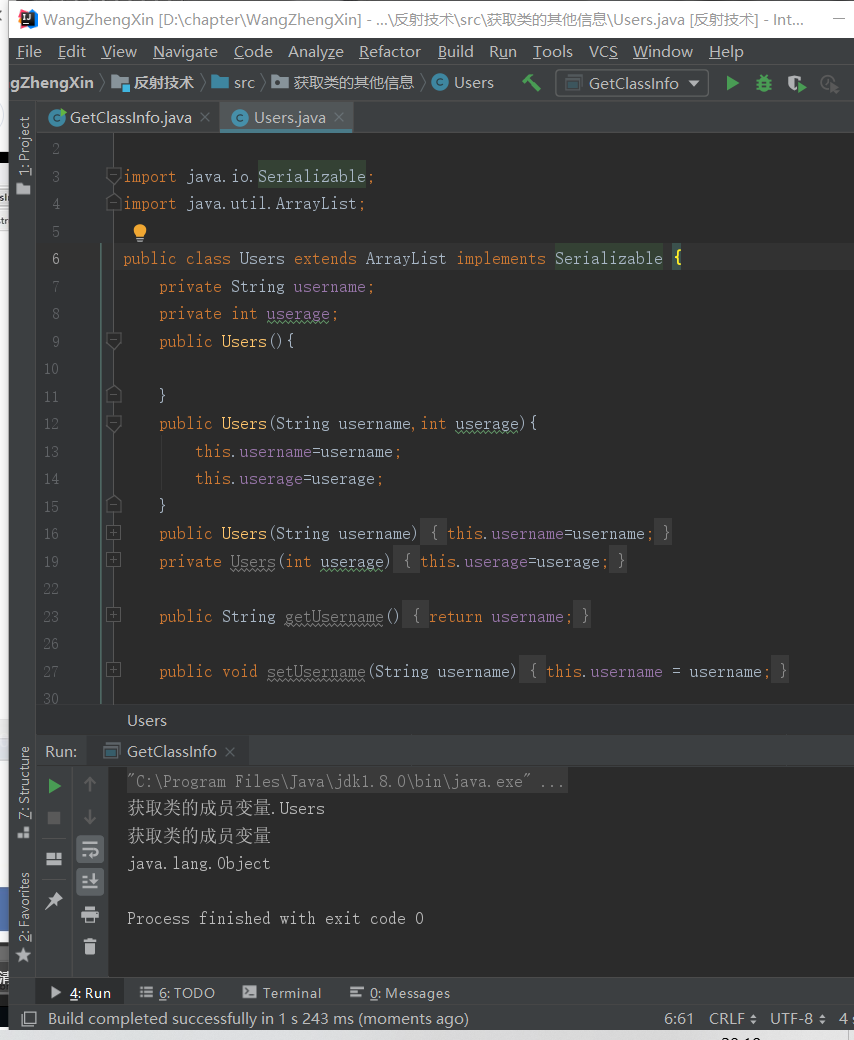Toggle soft-wrap in Run console
Screen dimensions: 854x1040
90,849
